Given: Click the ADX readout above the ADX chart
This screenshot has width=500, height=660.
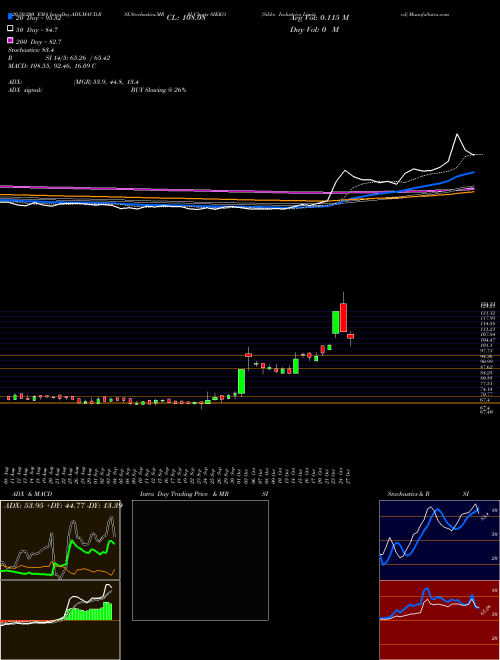Looking at the screenshot, I should tap(62, 506).
